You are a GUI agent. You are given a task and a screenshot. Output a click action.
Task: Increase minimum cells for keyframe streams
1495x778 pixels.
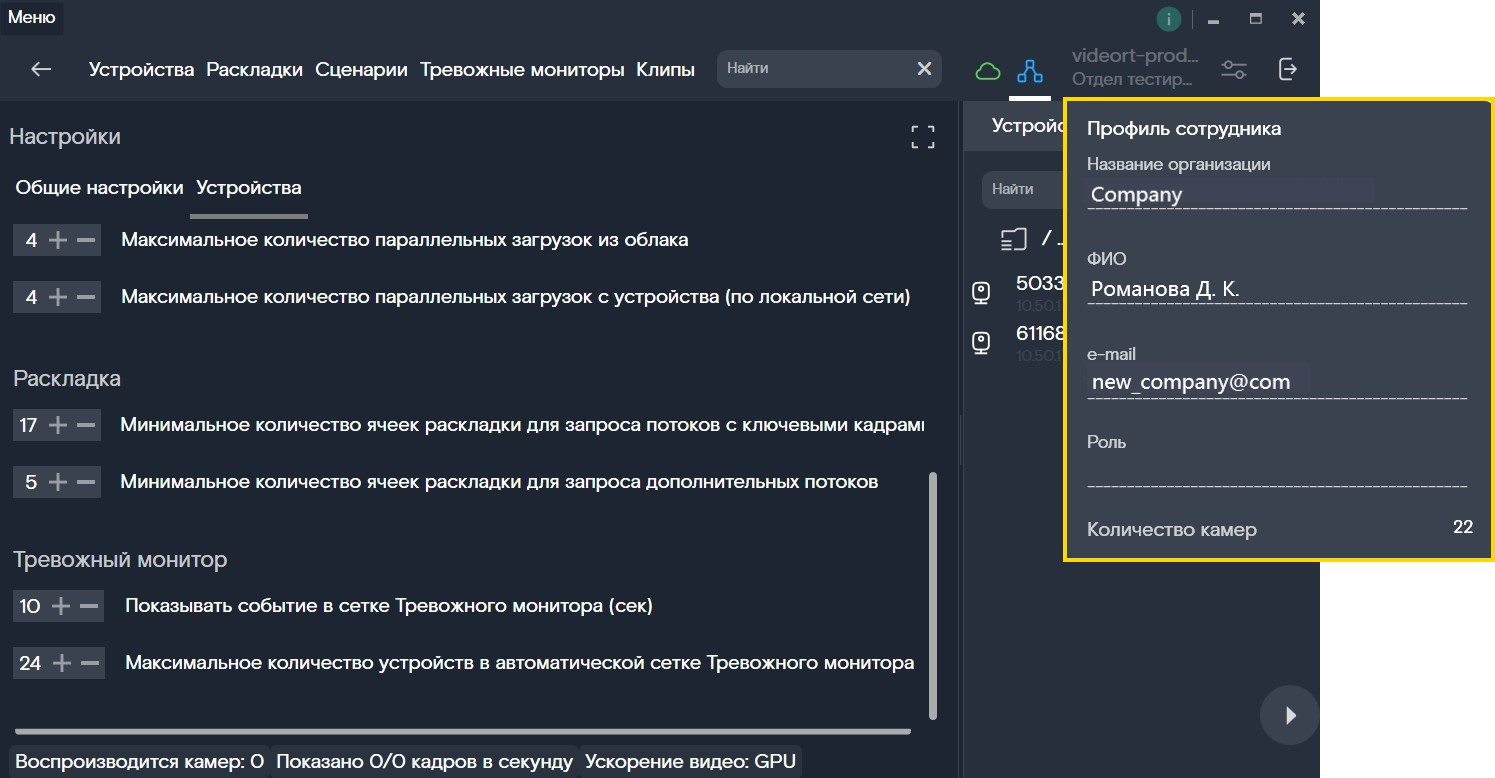click(59, 425)
